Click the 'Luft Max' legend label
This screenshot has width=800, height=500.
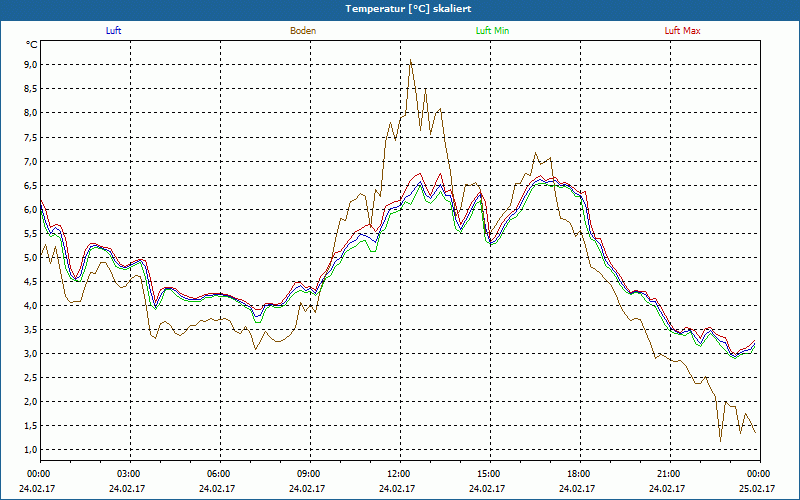pyautogui.click(x=682, y=31)
